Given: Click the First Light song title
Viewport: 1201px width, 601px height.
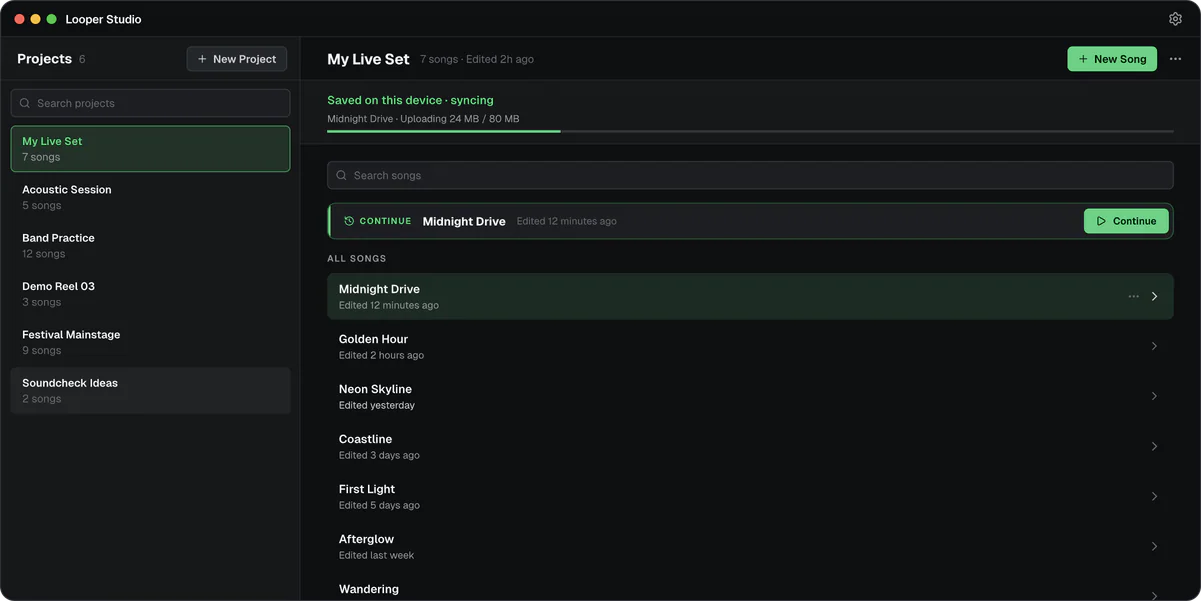Looking at the screenshot, I should (367, 489).
